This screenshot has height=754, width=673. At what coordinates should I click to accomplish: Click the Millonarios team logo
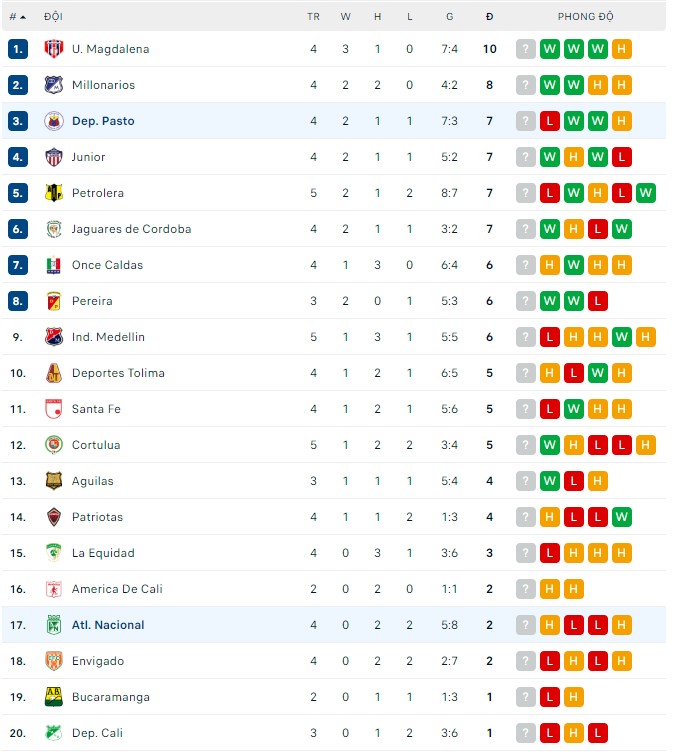pyautogui.click(x=54, y=85)
